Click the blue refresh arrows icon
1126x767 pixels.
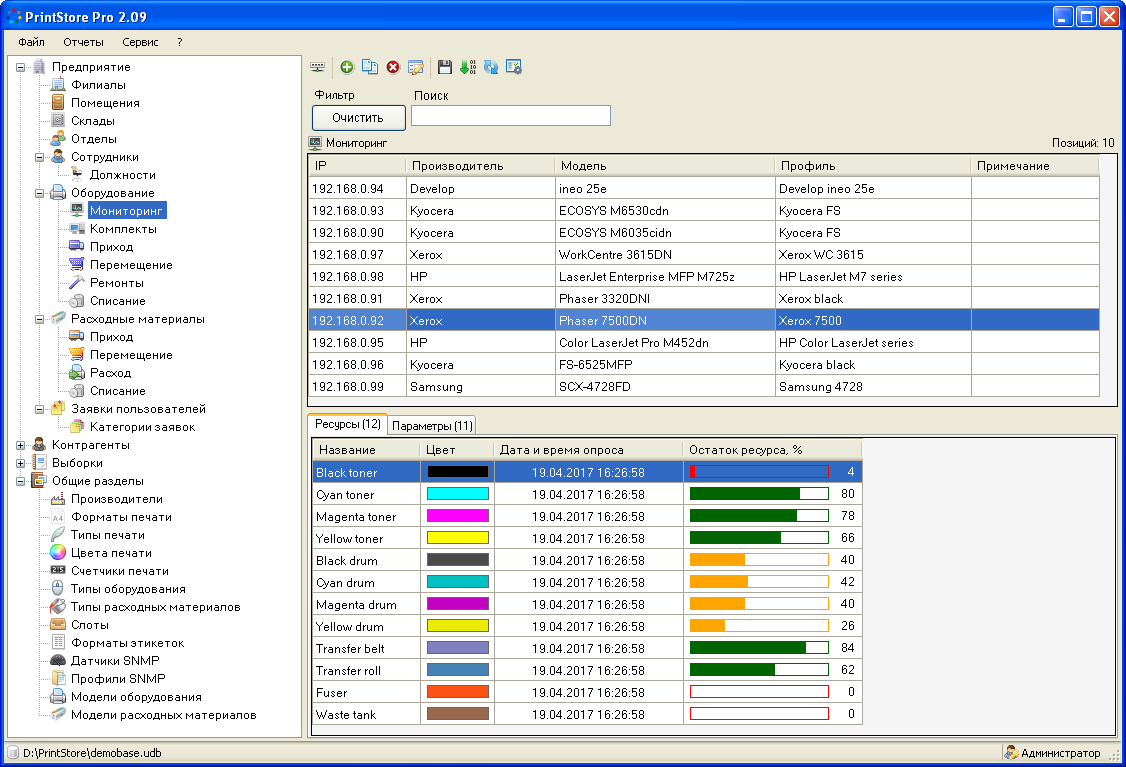[491, 67]
